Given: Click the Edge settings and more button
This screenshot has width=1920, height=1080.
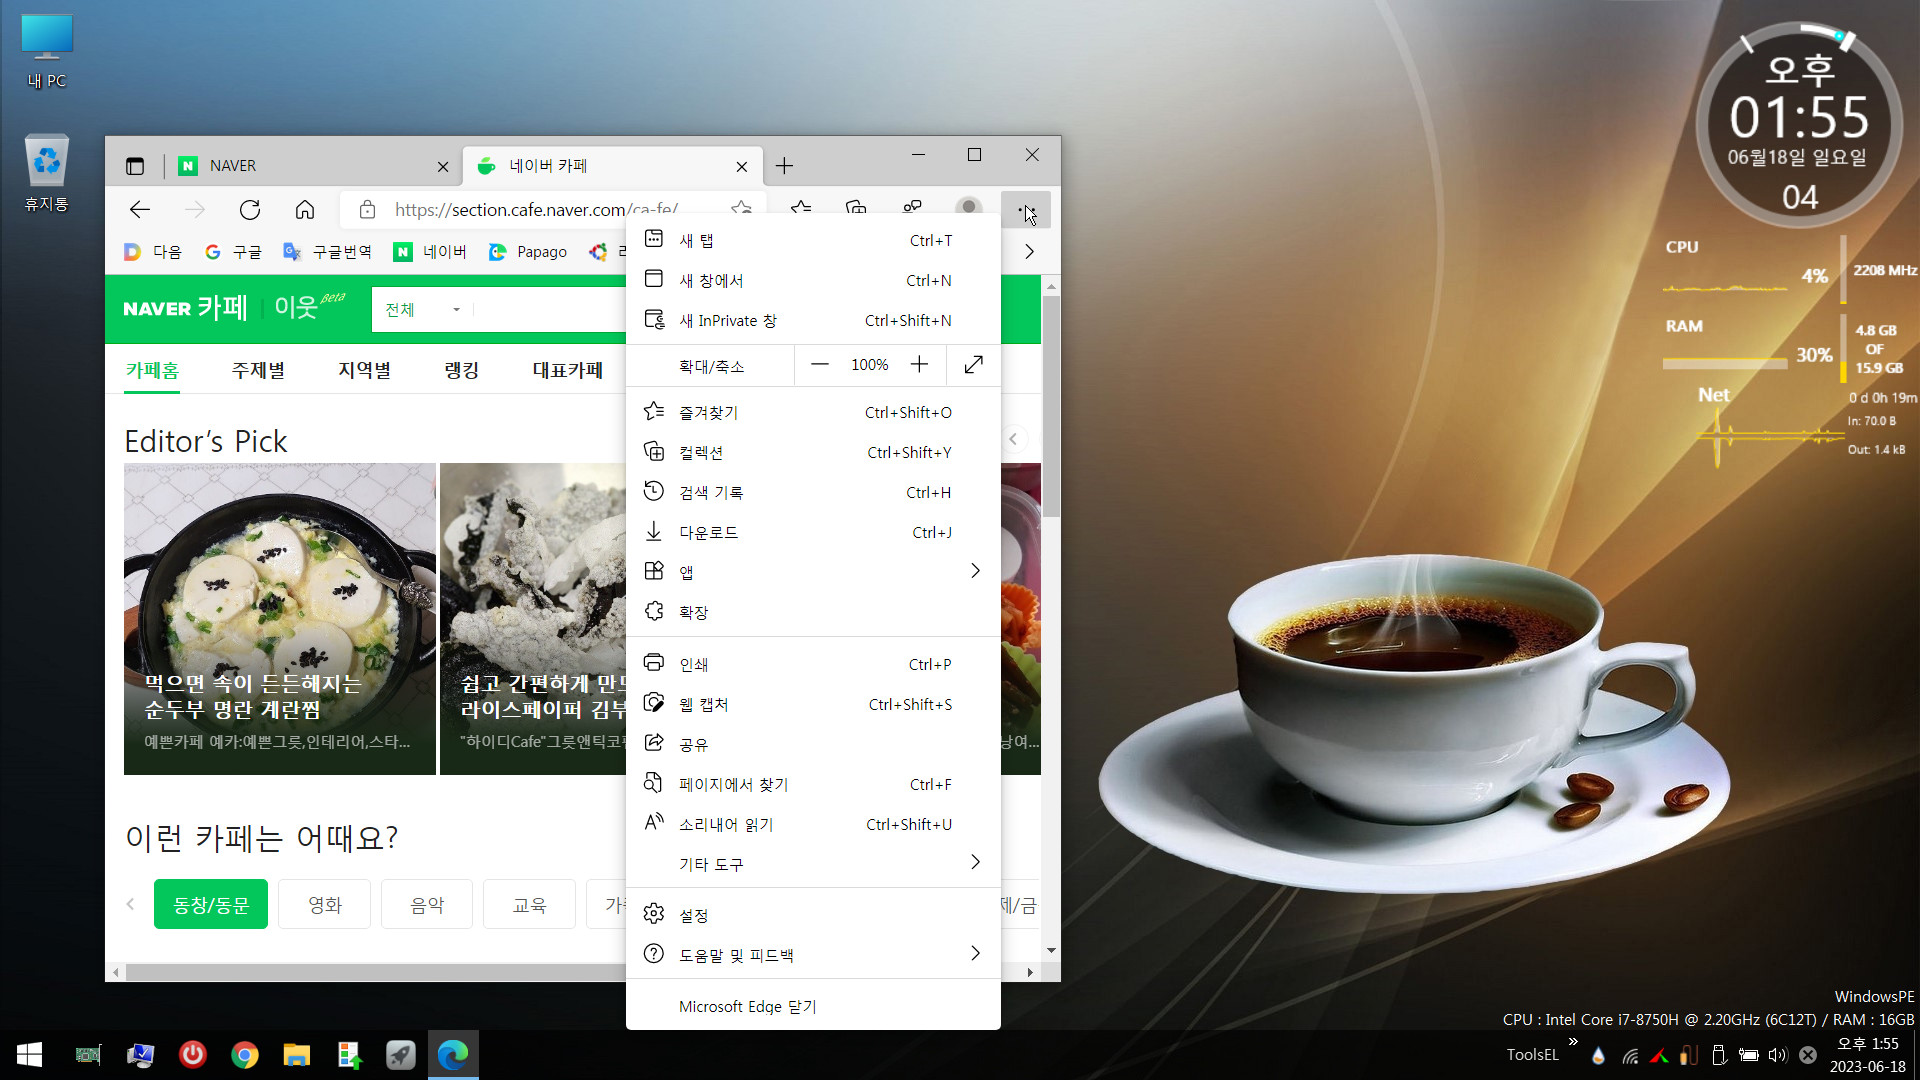Looking at the screenshot, I should pos(1026,209).
